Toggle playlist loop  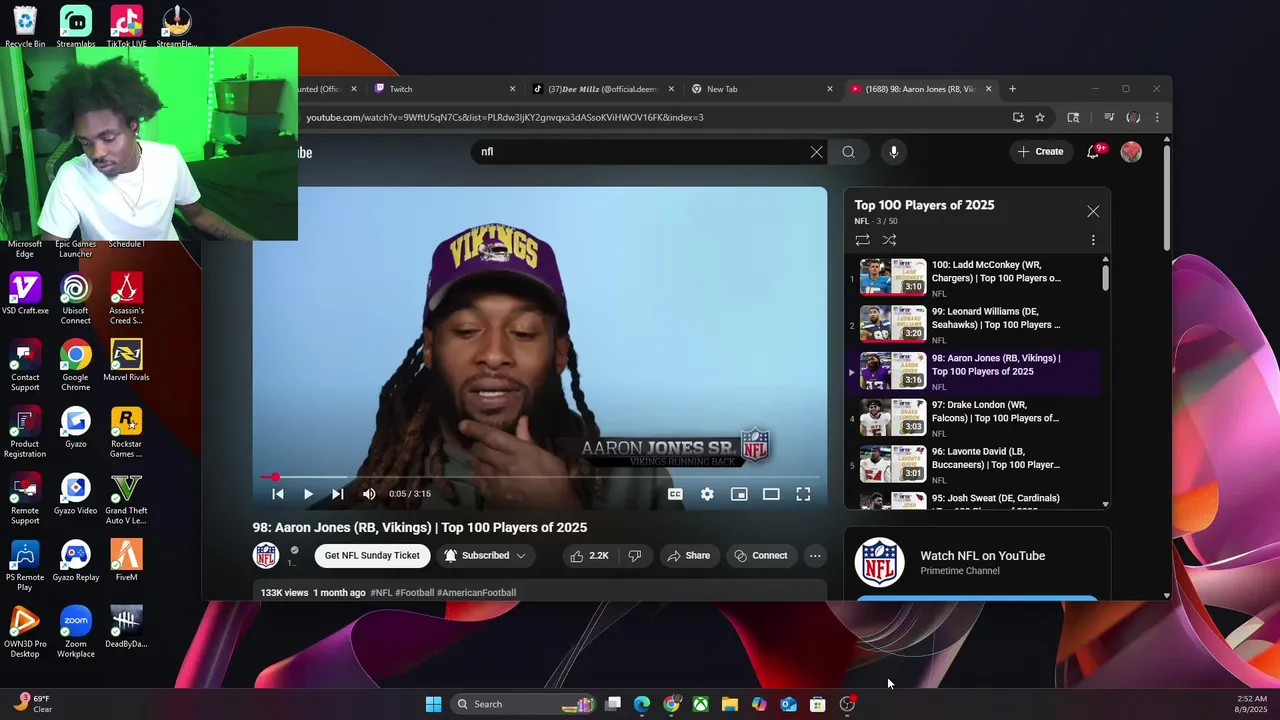coord(862,240)
